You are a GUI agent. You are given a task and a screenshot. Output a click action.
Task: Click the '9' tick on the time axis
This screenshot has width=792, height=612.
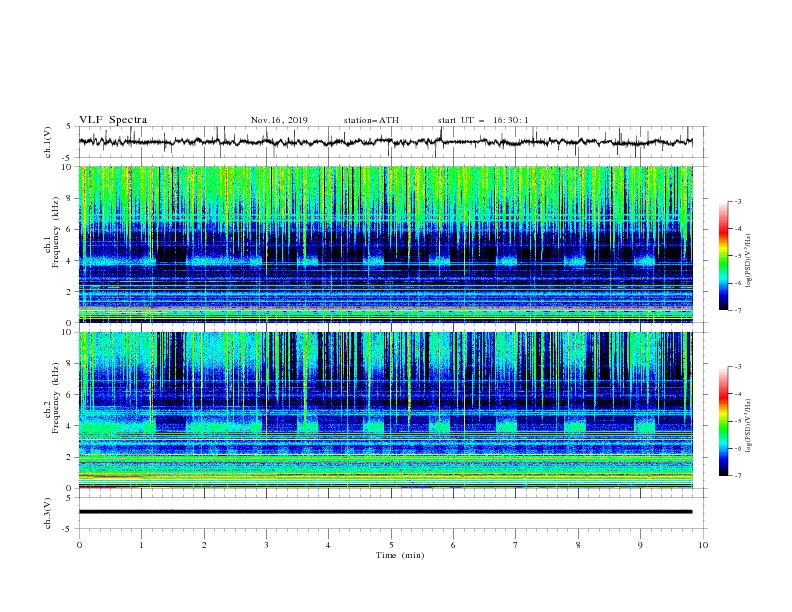click(x=640, y=545)
